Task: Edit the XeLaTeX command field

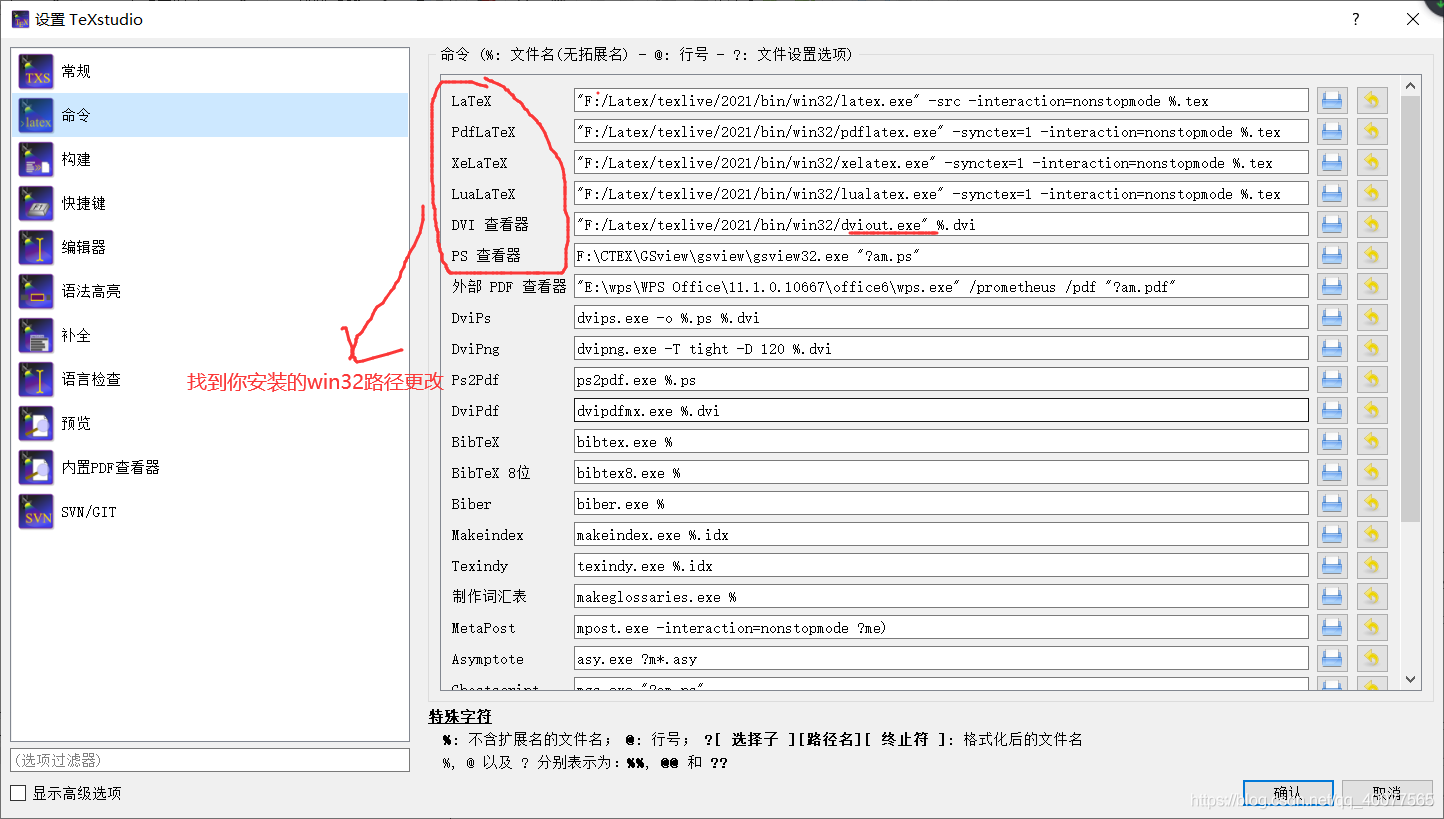Action: [x=941, y=162]
